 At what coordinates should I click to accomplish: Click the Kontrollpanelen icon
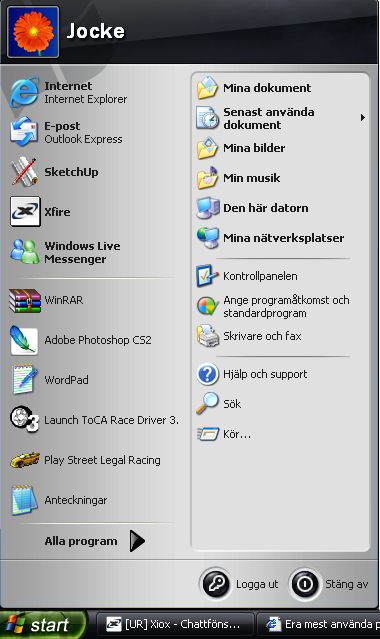[x=208, y=276]
